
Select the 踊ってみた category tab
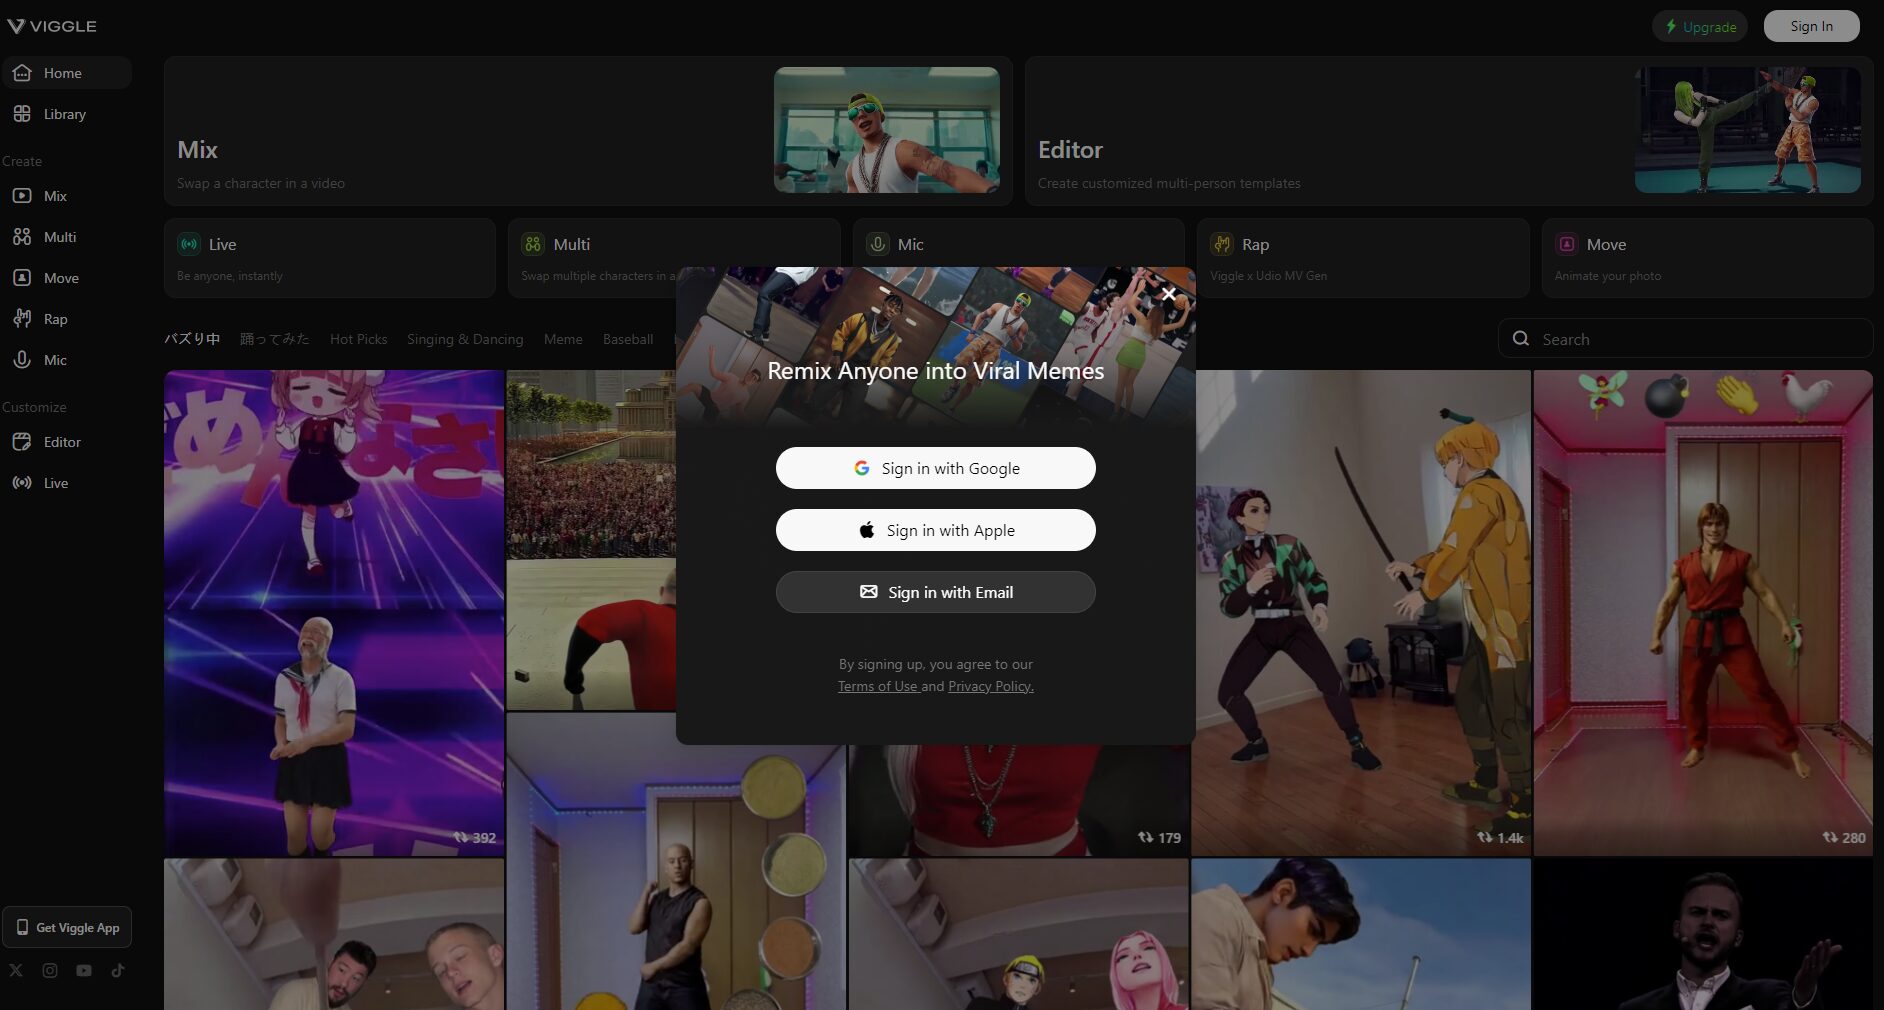[x=275, y=339]
